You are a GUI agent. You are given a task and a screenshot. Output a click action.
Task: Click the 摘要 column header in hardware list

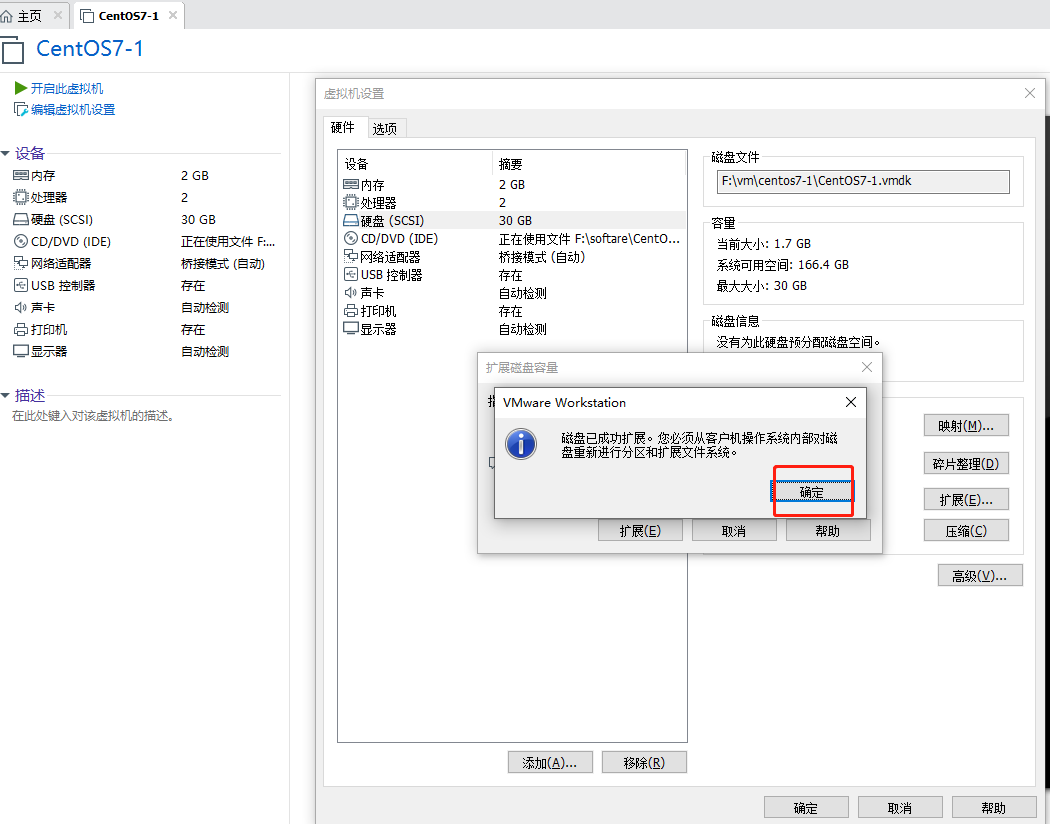510,164
